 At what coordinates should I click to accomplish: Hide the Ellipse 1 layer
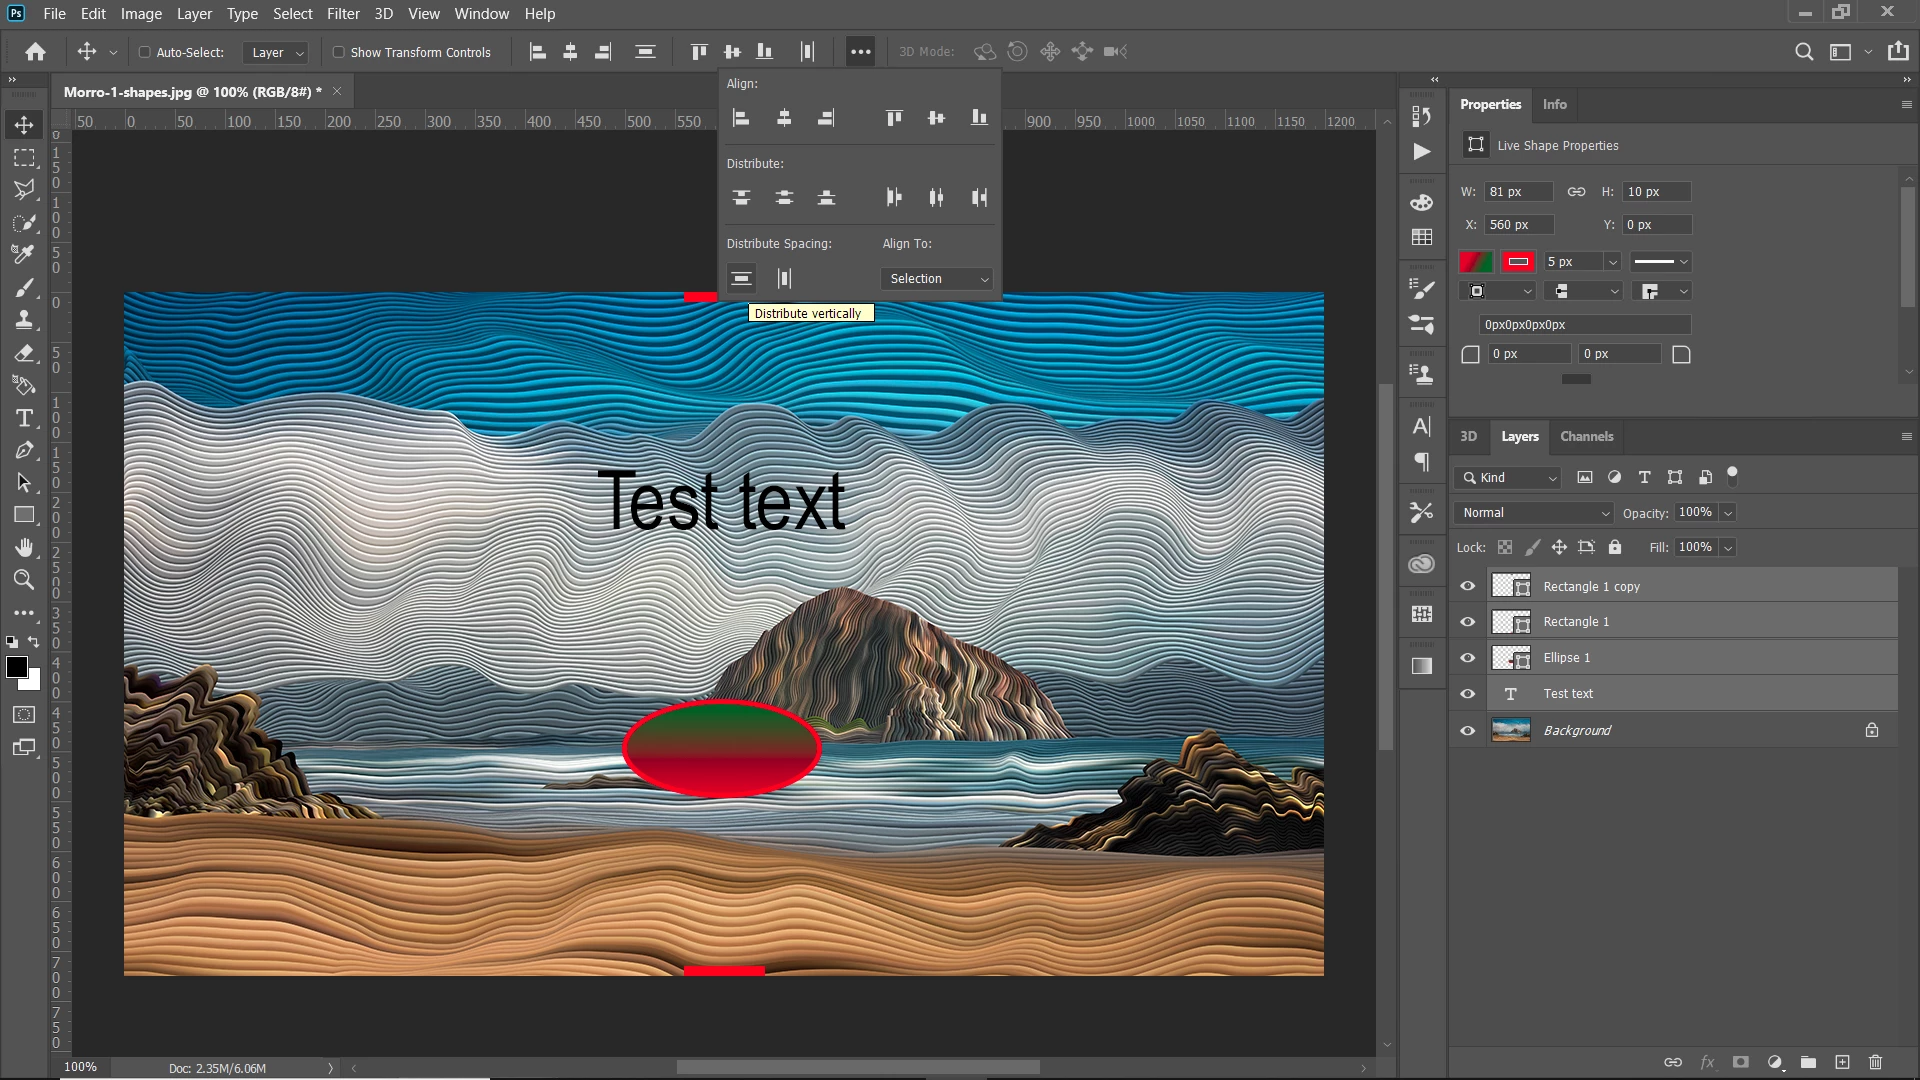[1467, 658]
